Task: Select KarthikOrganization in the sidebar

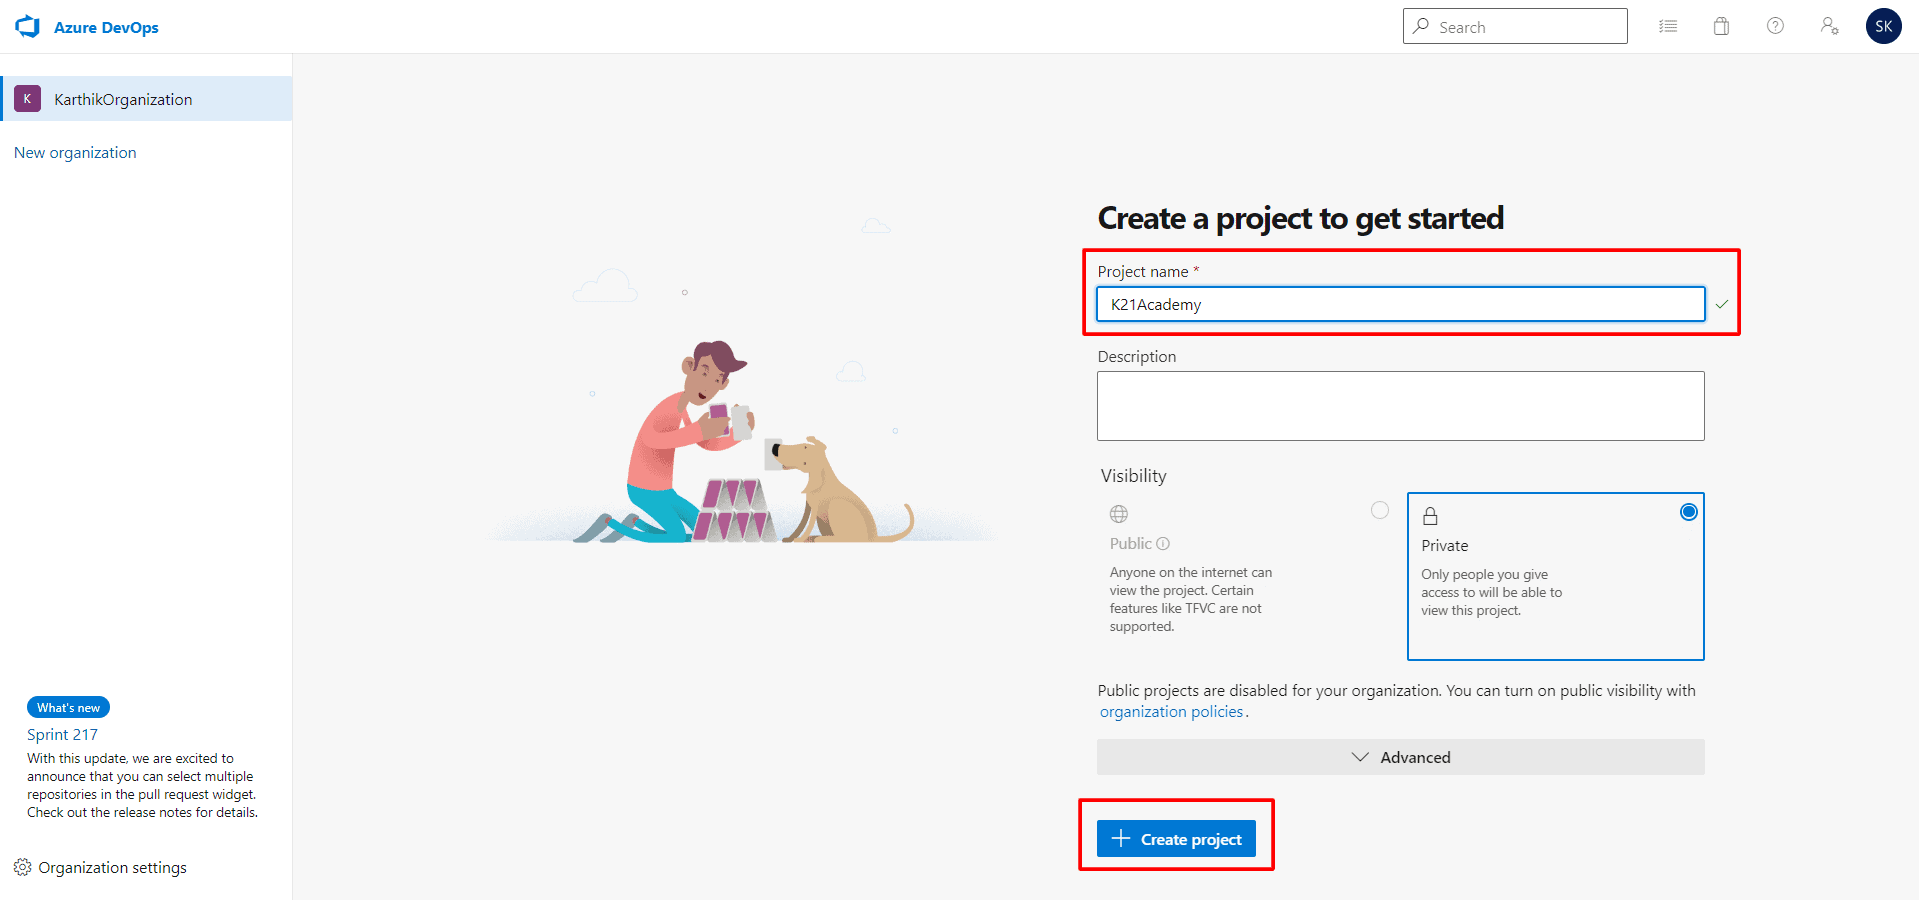Action: (x=122, y=98)
